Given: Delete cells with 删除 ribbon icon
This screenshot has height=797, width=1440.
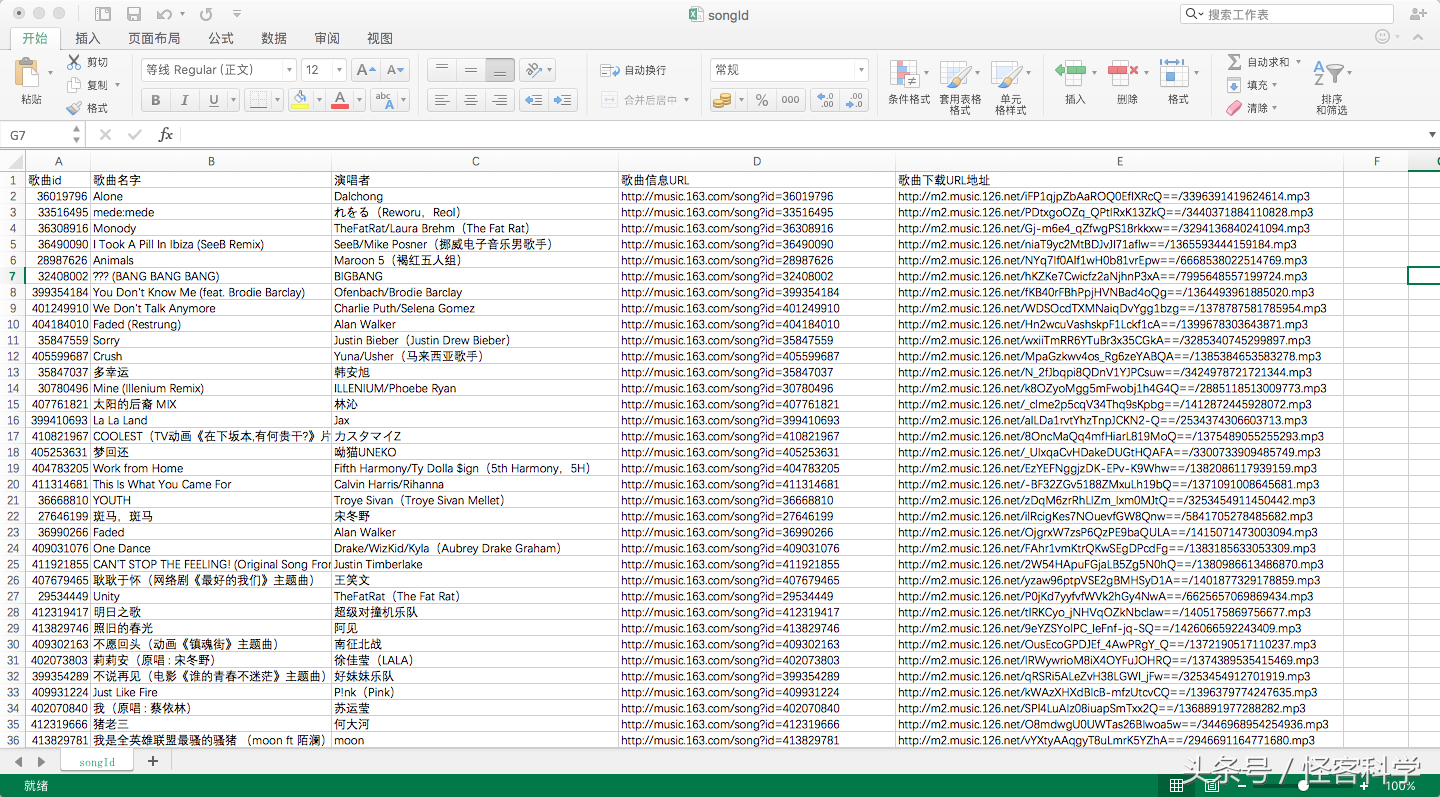Looking at the screenshot, I should (x=1127, y=83).
